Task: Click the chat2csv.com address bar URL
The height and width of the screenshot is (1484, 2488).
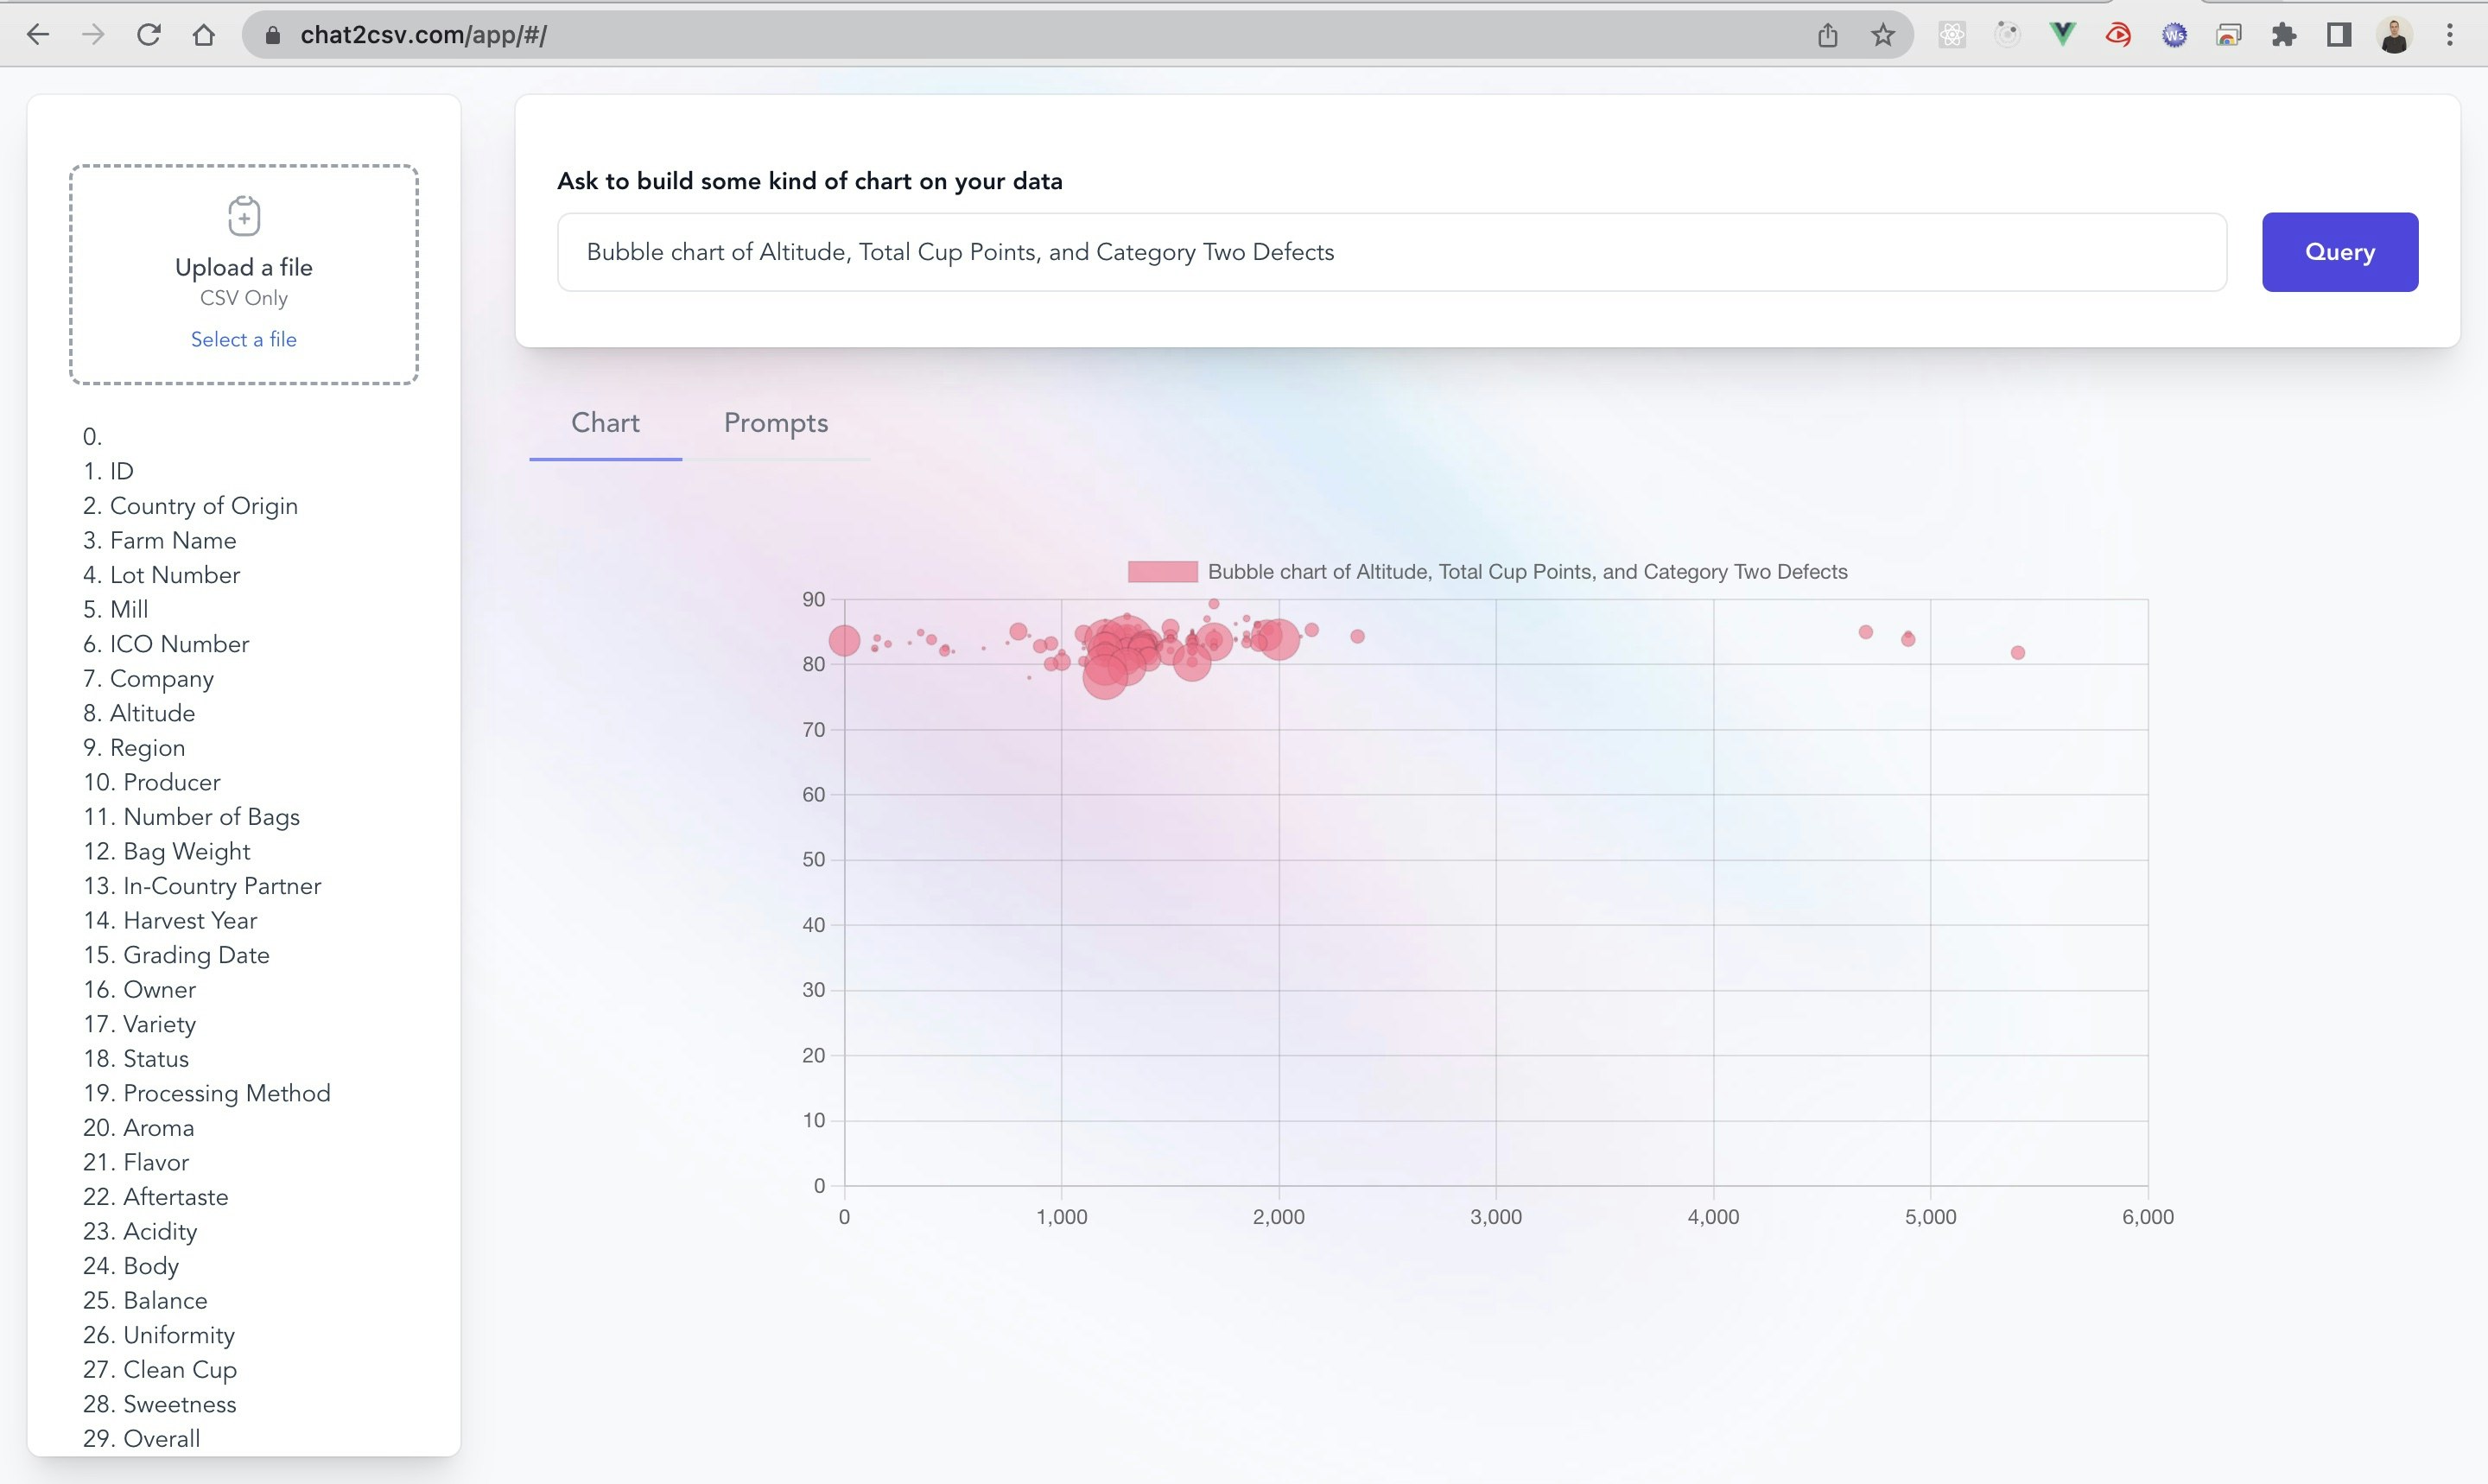Action: pos(423,35)
